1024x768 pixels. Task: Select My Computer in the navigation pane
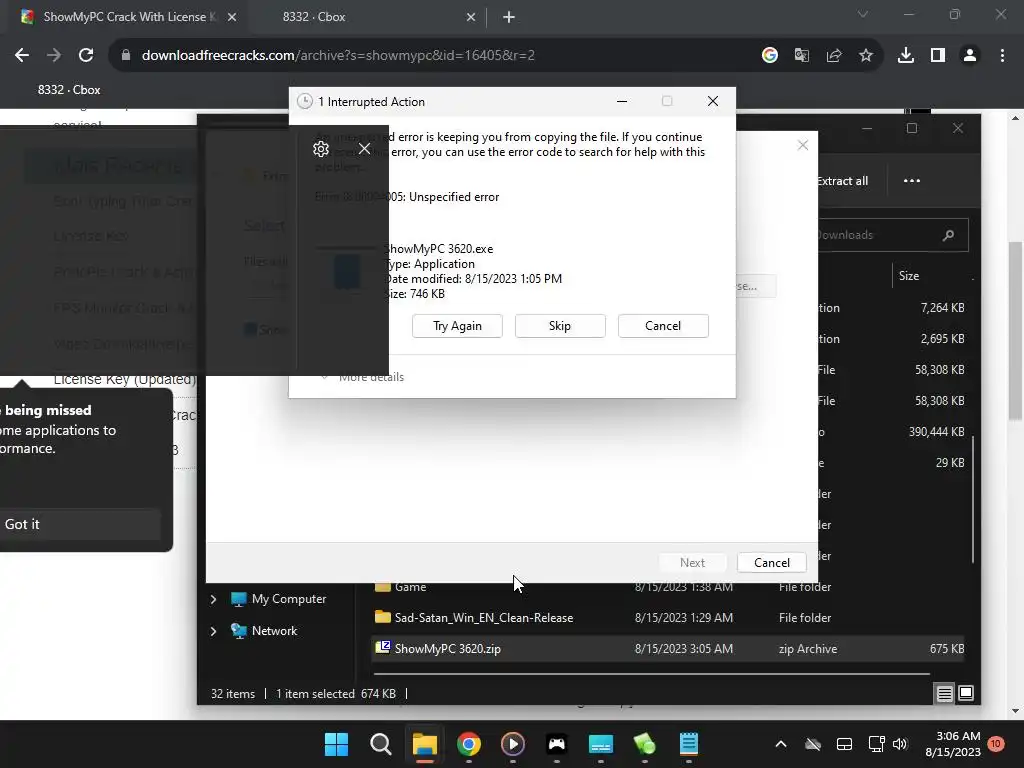pyautogui.click(x=279, y=599)
